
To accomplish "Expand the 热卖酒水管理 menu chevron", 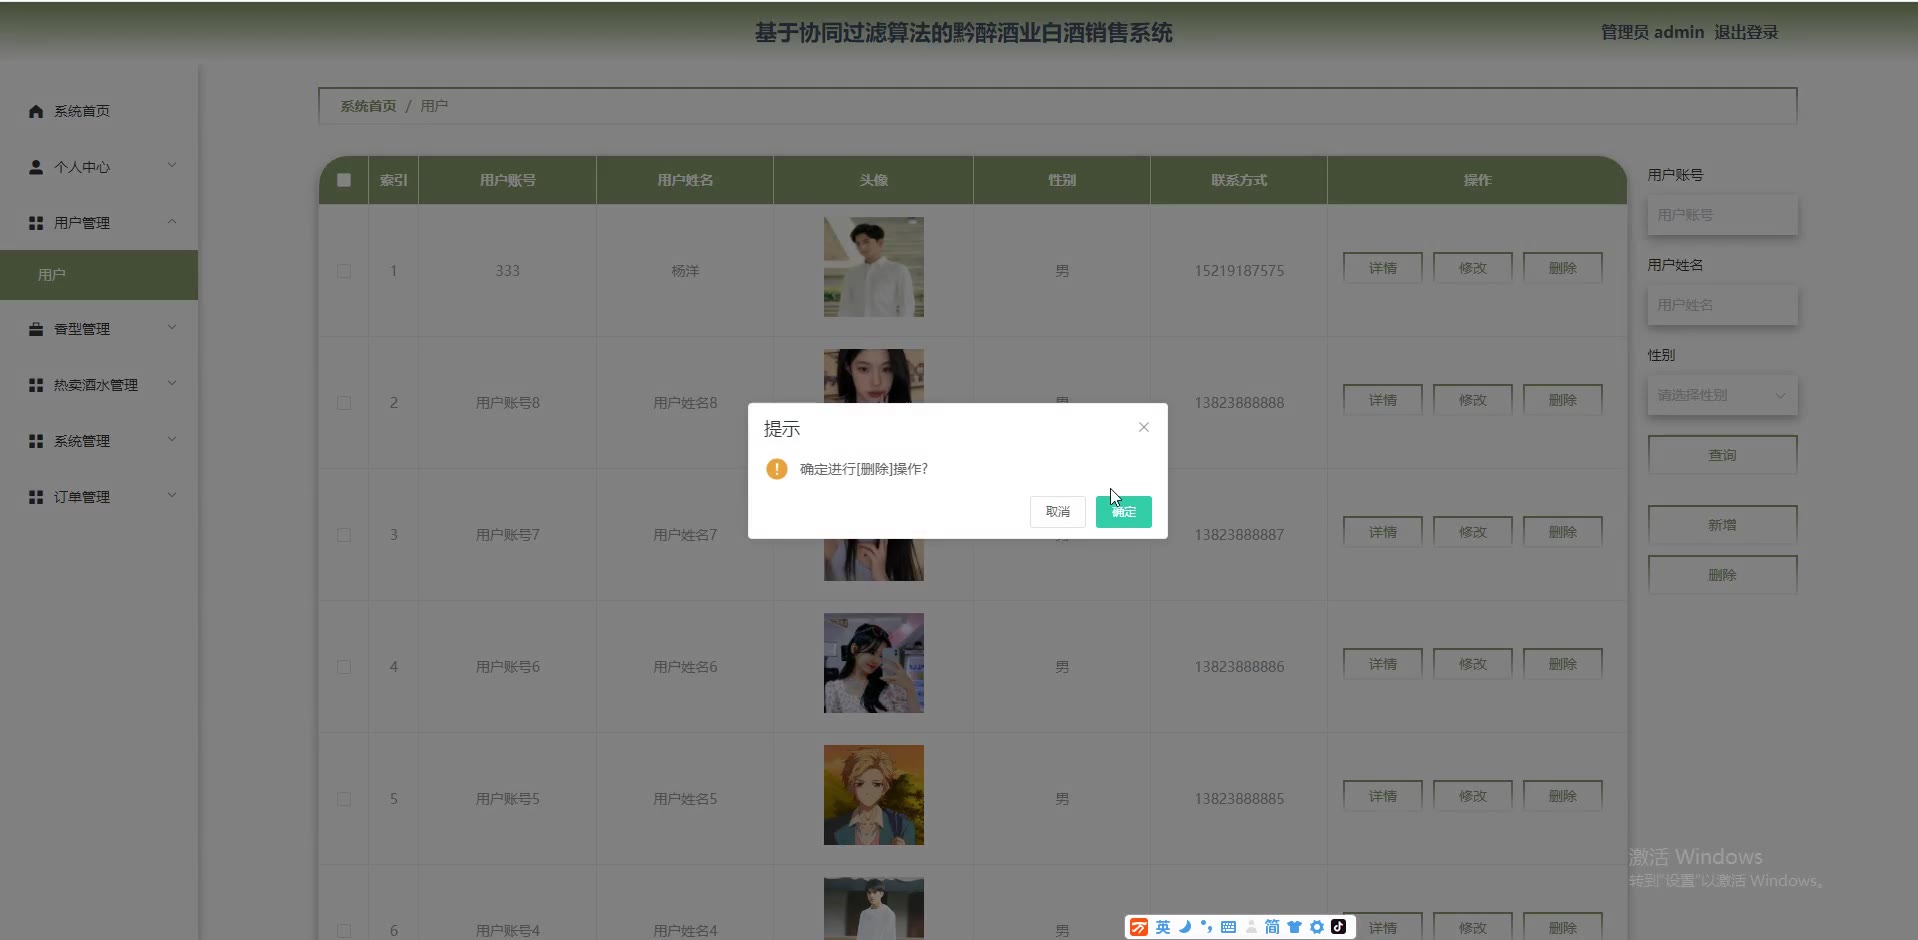I will click(172, 383).
